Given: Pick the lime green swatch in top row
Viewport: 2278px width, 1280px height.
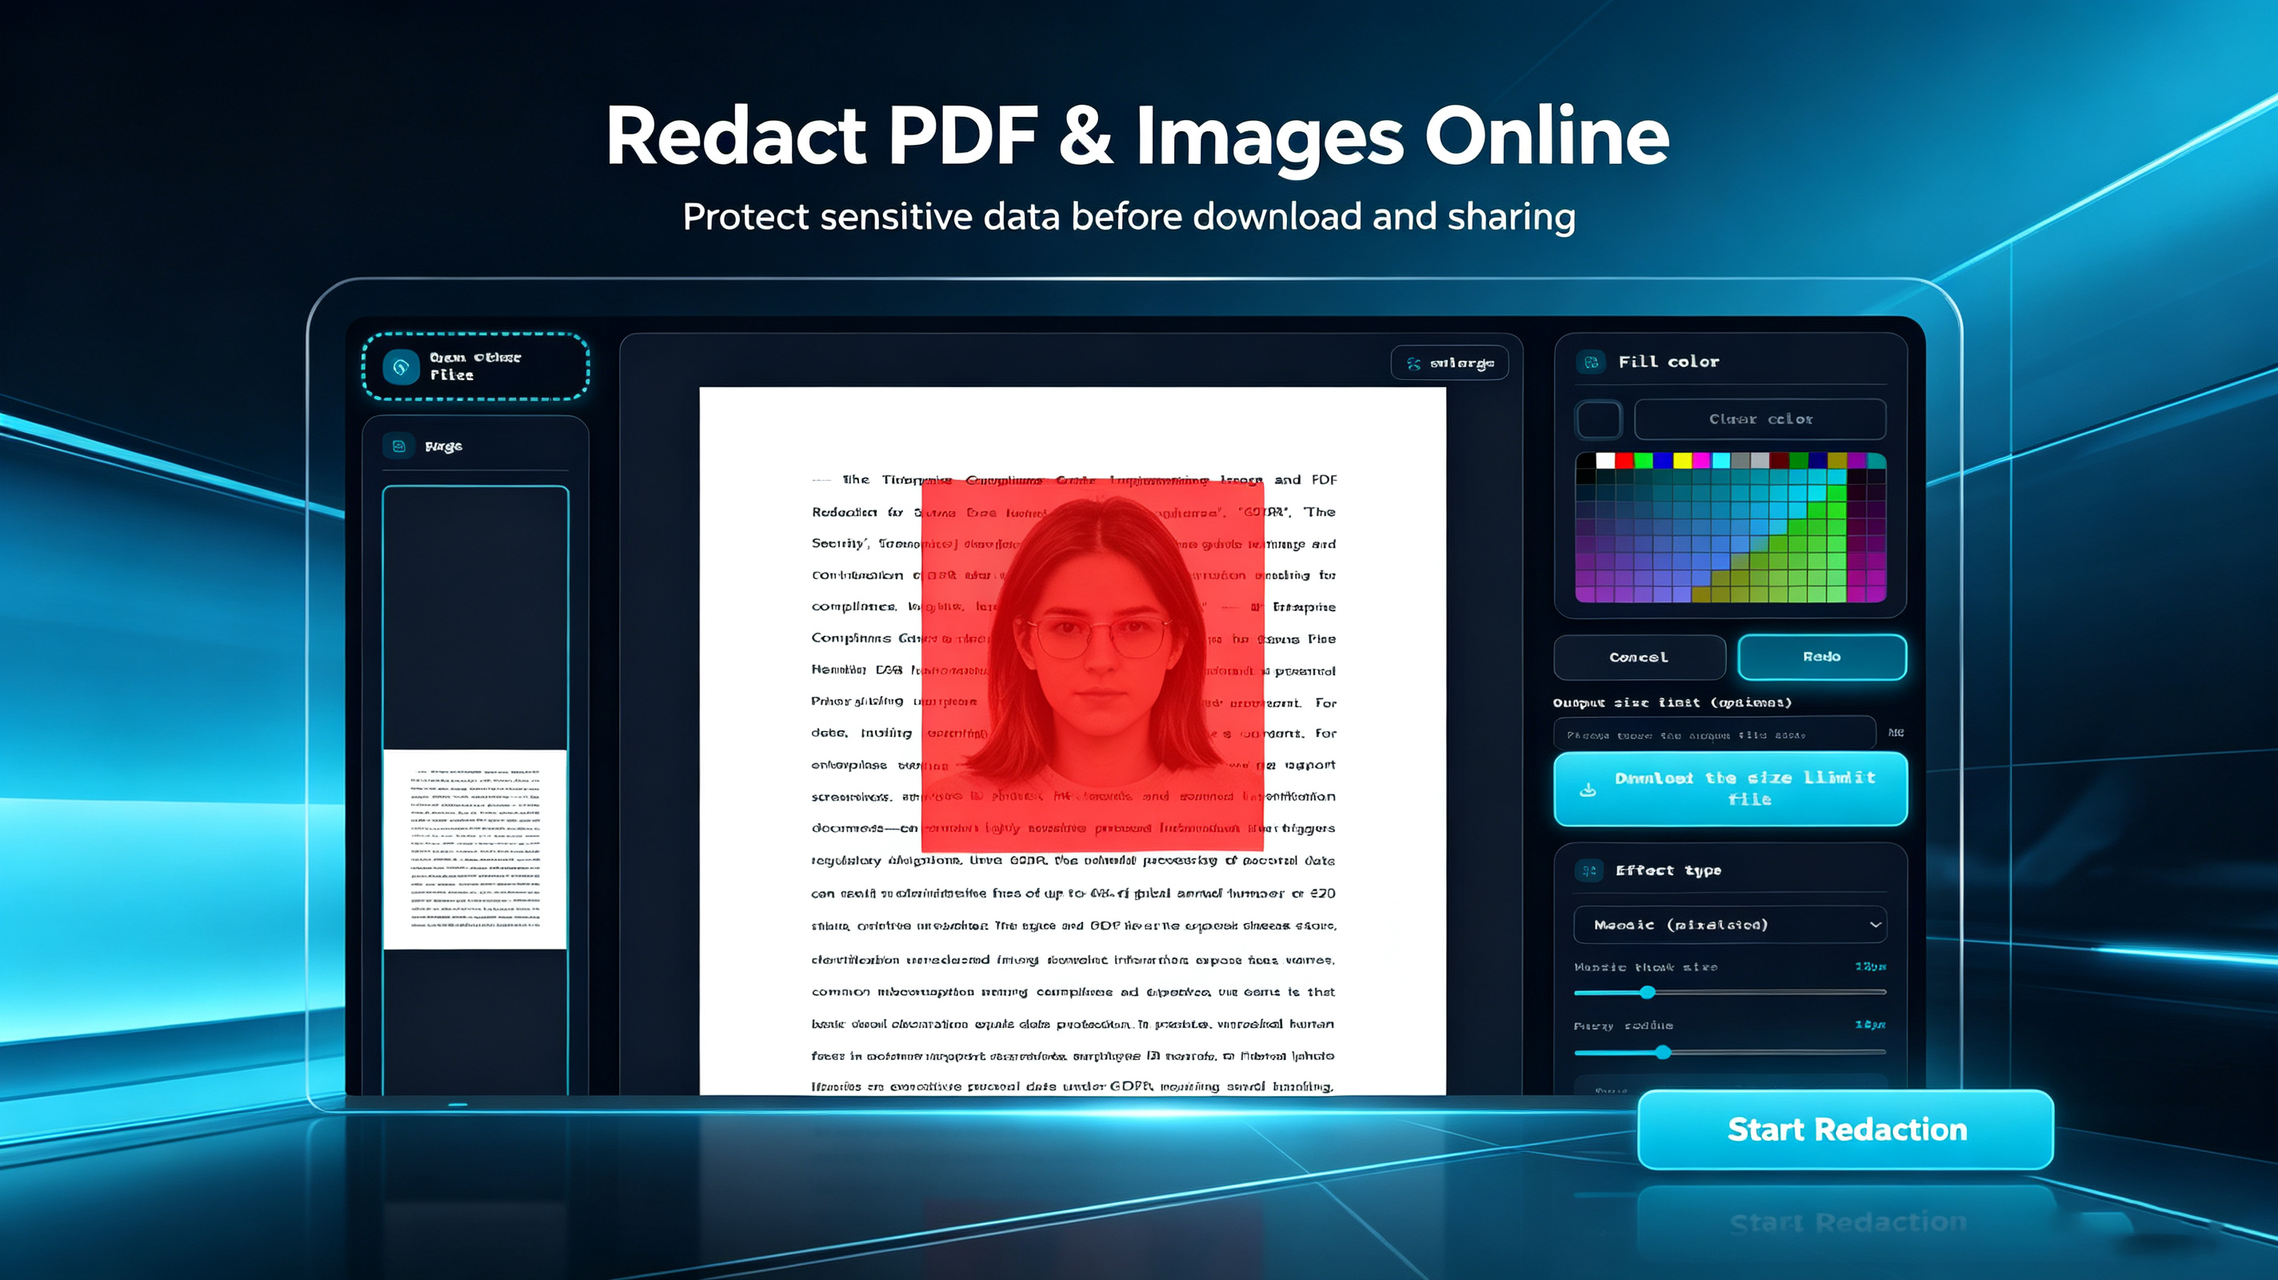Looking at the screenshot, I should (1643, 461).
